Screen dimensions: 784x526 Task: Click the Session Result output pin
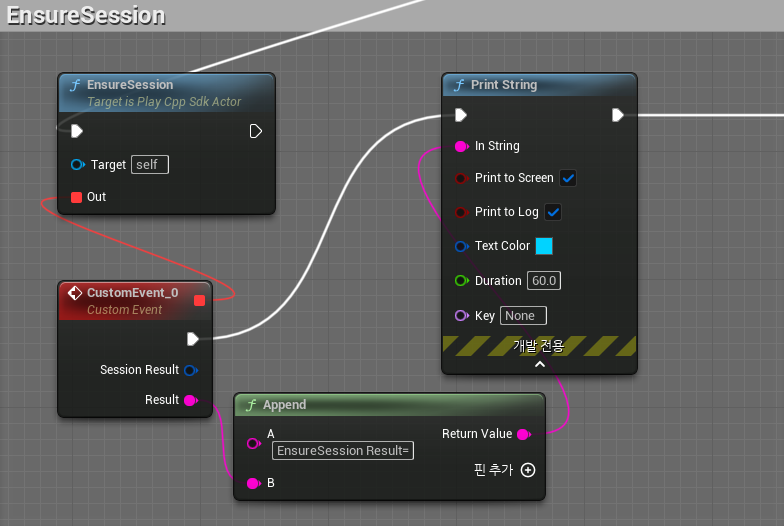(190, 370)
